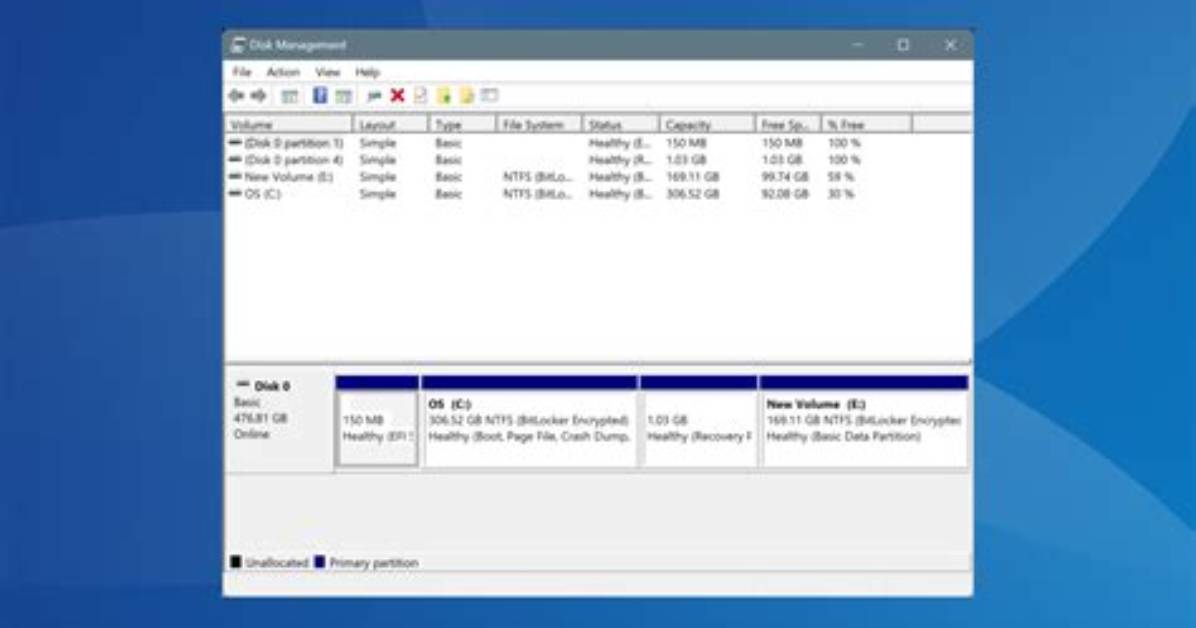Image resolution: width=1196 pixels, height=628 pixels.
Task: Click the last toolbar icon for view settings
Action: pyautogui.click(x=490, y=95)
